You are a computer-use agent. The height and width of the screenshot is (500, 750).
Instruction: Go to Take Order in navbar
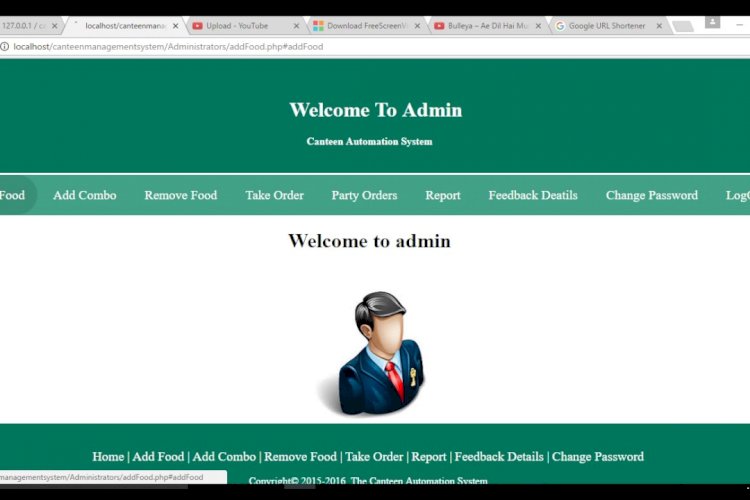275,195
